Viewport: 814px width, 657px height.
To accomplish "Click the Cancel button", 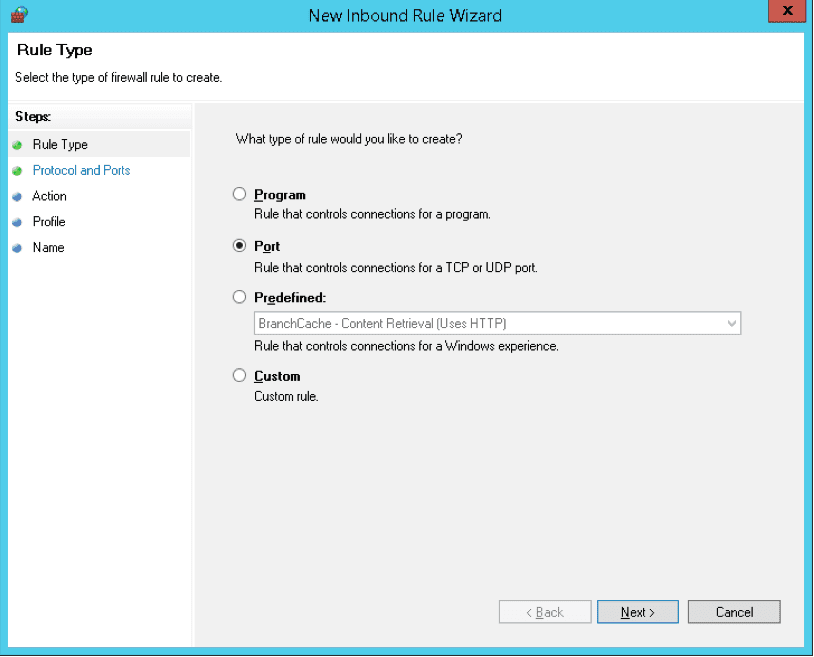I will [x=733, y=611].
